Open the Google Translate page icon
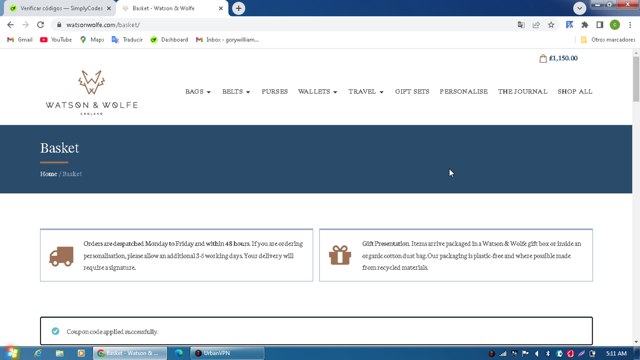Image resolution: width=640 pixels, height=360 pixels. [521, 25]
